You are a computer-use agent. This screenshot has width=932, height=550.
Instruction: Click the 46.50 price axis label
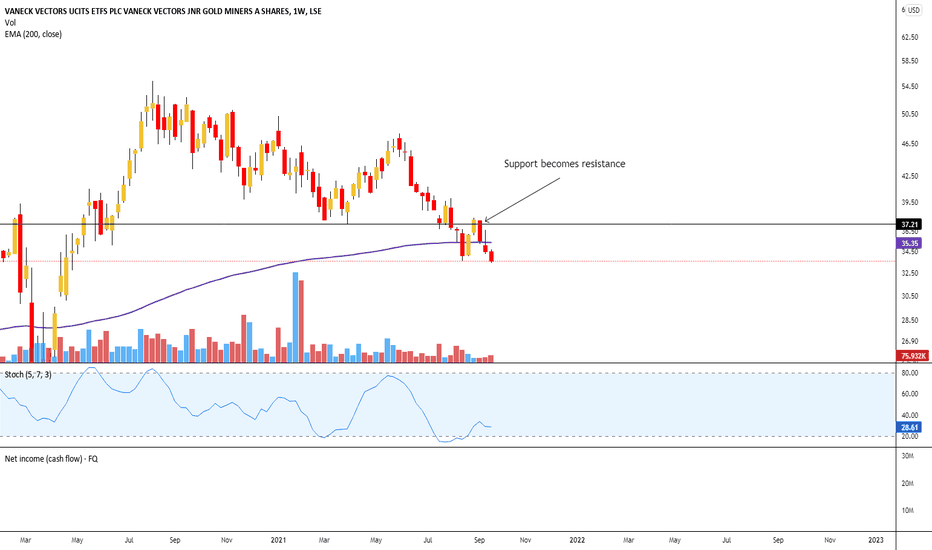(909, 144)
